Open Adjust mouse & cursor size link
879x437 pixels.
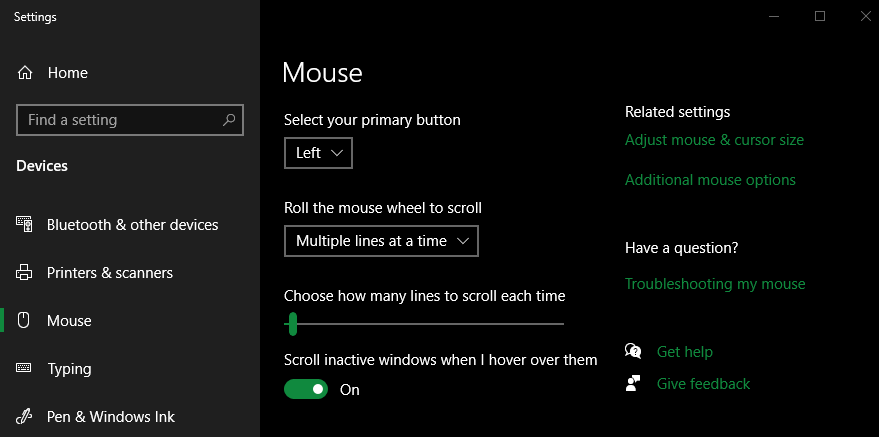[714, 140]
